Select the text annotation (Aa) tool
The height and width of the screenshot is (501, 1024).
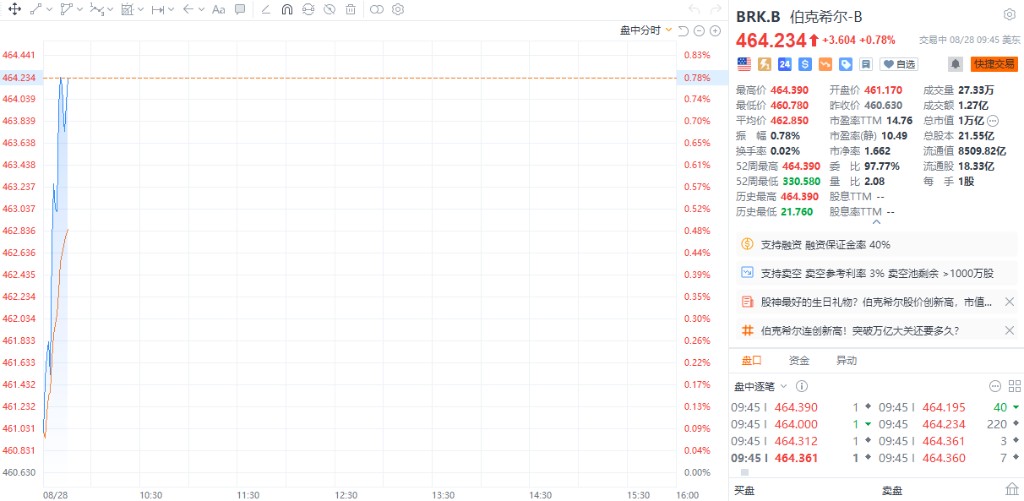coord(219,10)
